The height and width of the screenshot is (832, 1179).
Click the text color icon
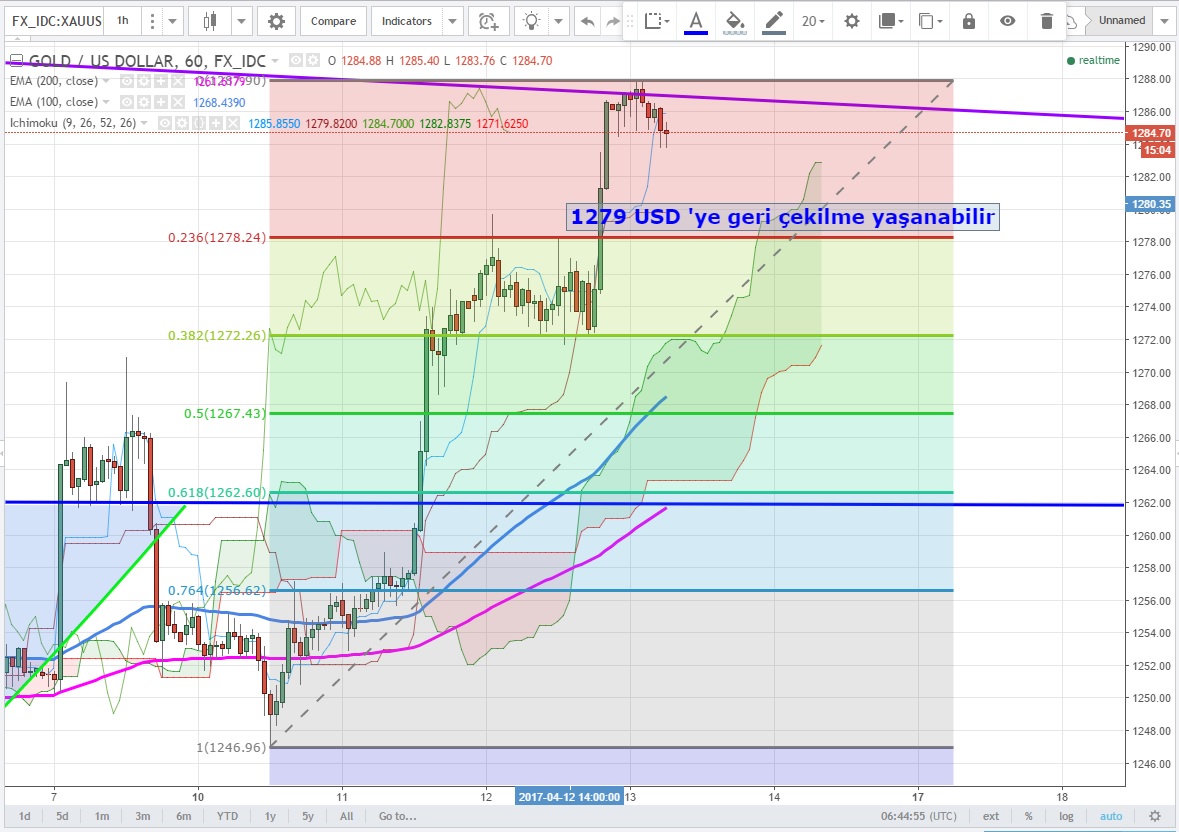tap(696, 21)
